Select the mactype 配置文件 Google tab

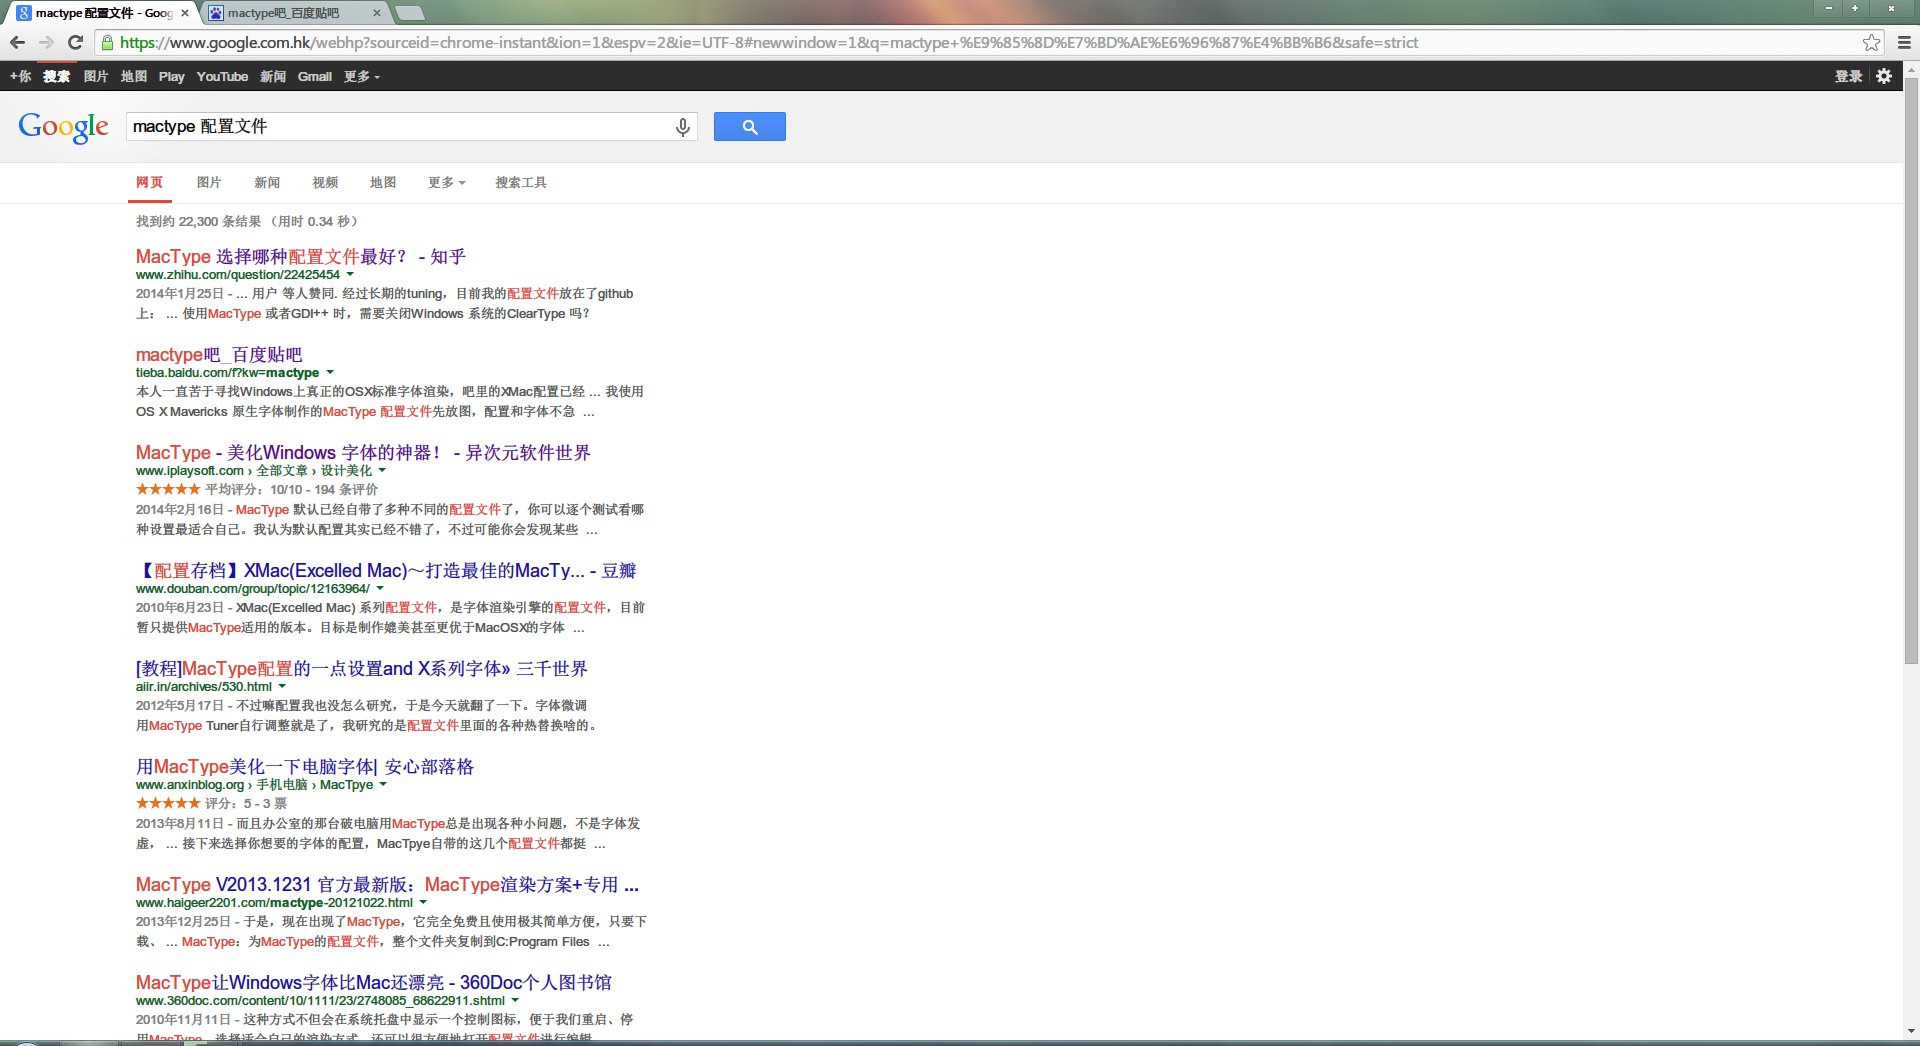click(100, 13)
